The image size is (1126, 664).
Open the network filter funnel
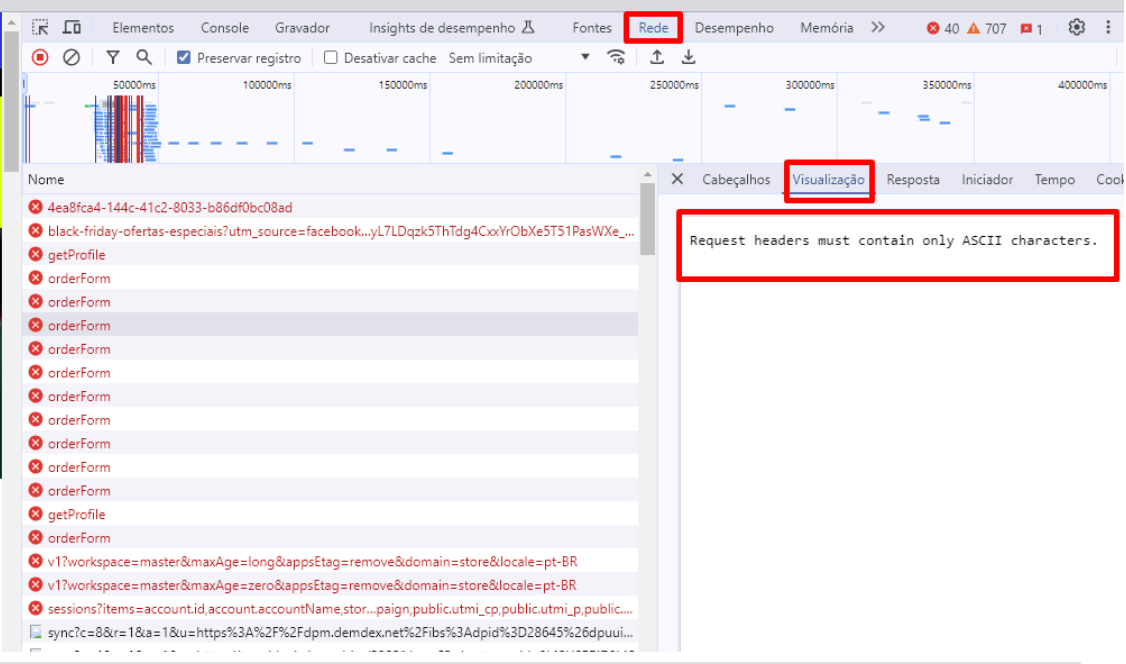pos(113,58)
